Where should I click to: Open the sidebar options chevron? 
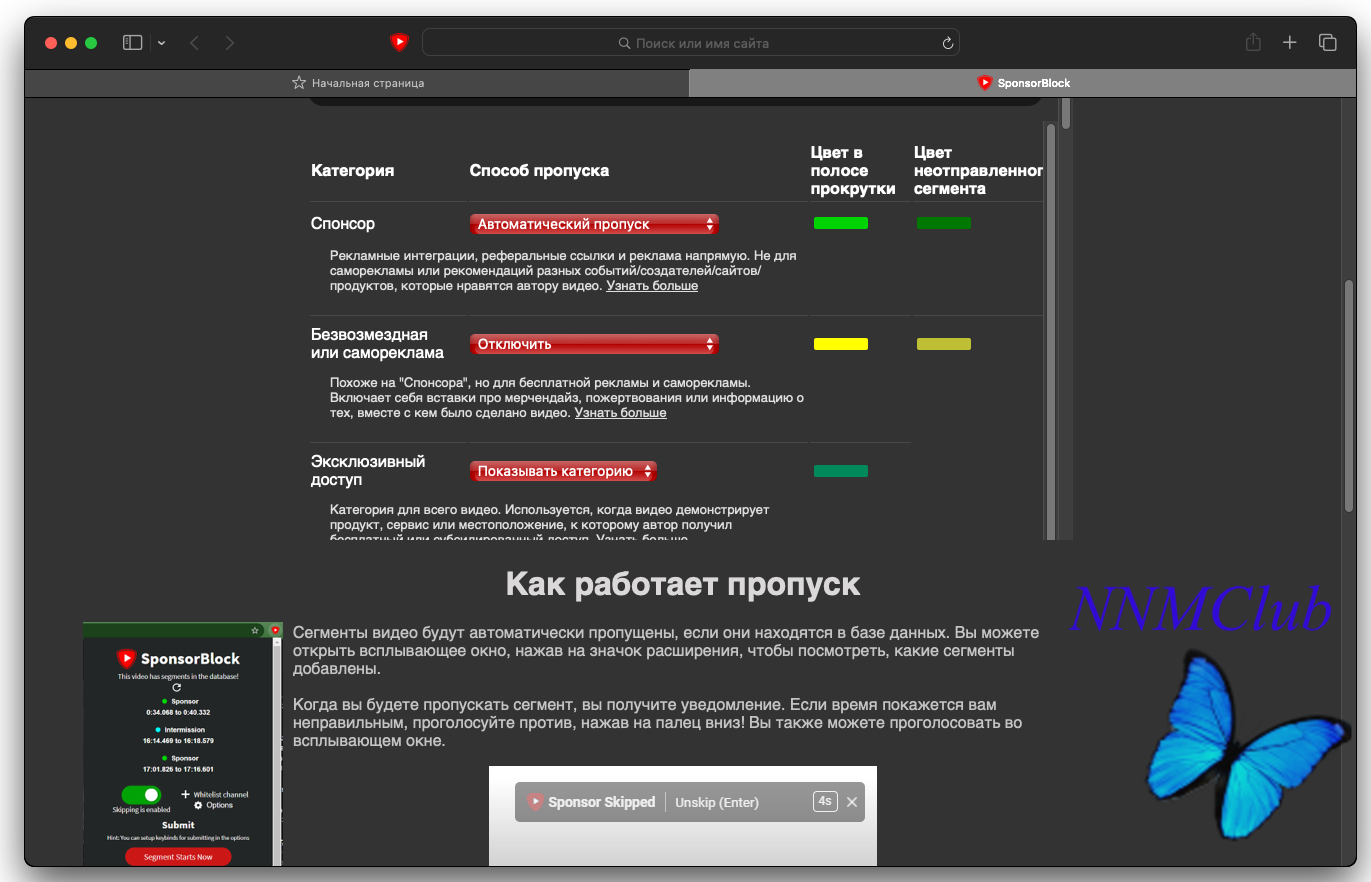162,43
